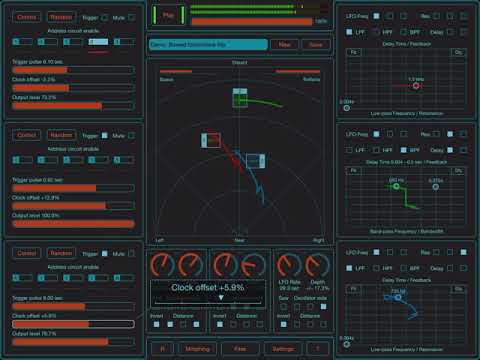Enable HPF in the top filter panel
The image size is (480, 360).
(x=376, y=32)
